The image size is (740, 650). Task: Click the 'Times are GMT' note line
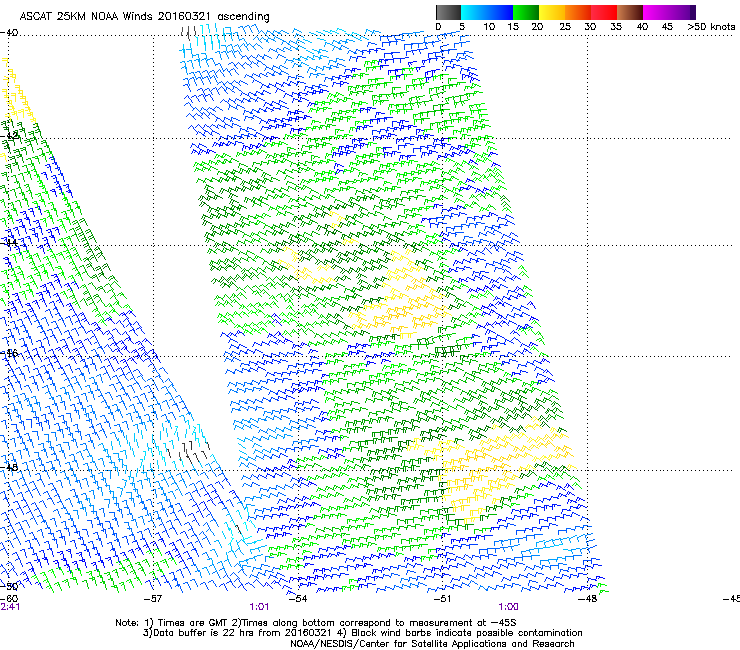(x=316, y=623)
